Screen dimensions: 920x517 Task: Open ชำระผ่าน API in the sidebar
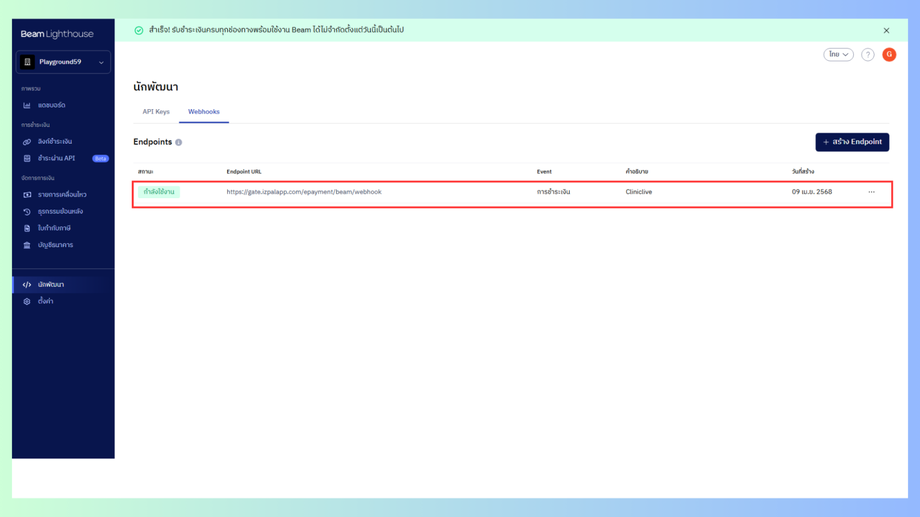[x=56, y=158]
